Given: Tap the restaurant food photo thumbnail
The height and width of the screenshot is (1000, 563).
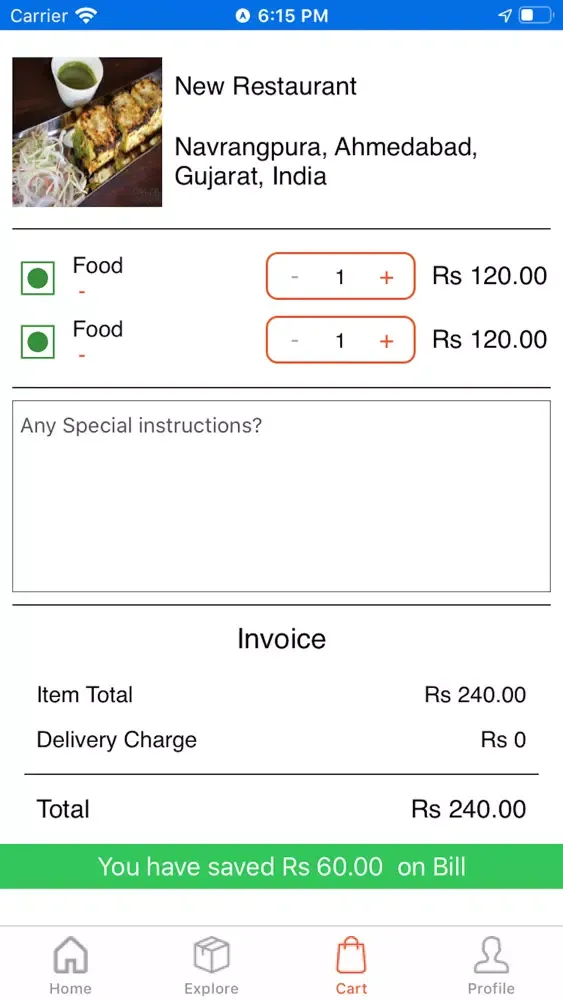Looking at the screenshot, I should [x=87, y=132].
